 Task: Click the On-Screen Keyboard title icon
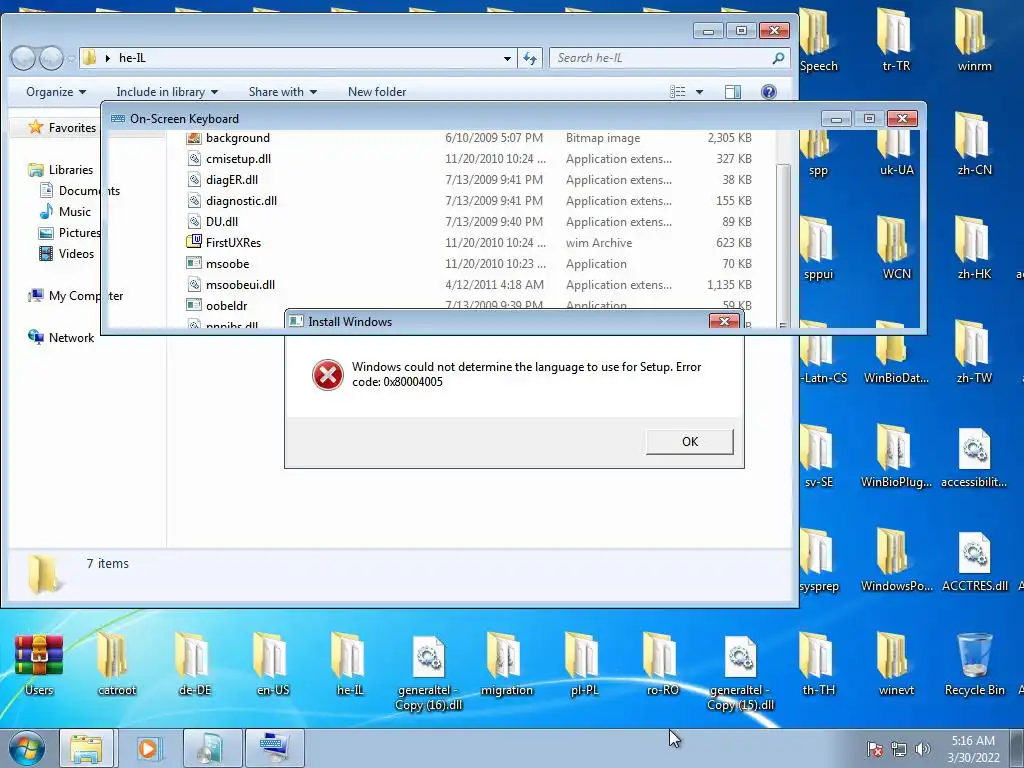pos(118,118)
